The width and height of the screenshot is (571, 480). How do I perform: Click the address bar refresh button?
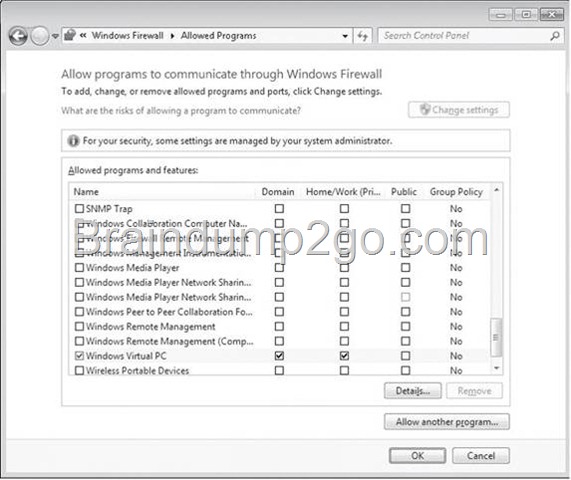362,36
